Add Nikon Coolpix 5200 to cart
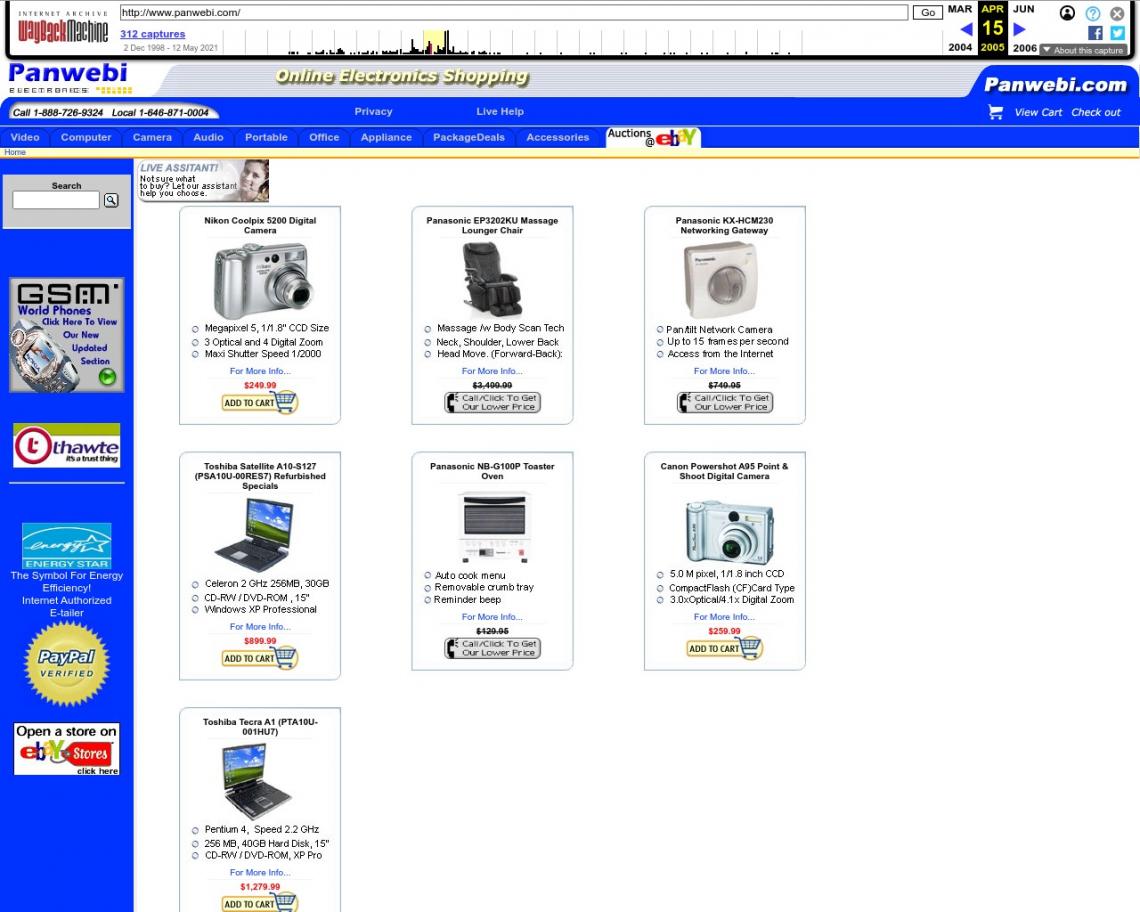The image size is (1140, 912). pos(260,402)
